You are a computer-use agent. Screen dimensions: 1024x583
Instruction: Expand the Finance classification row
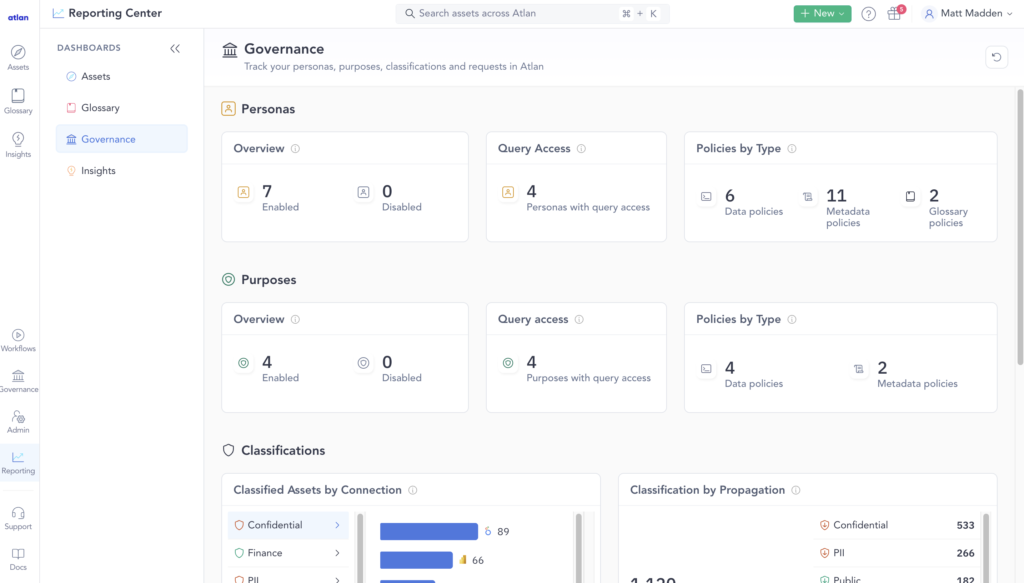[x=288, y=553]
